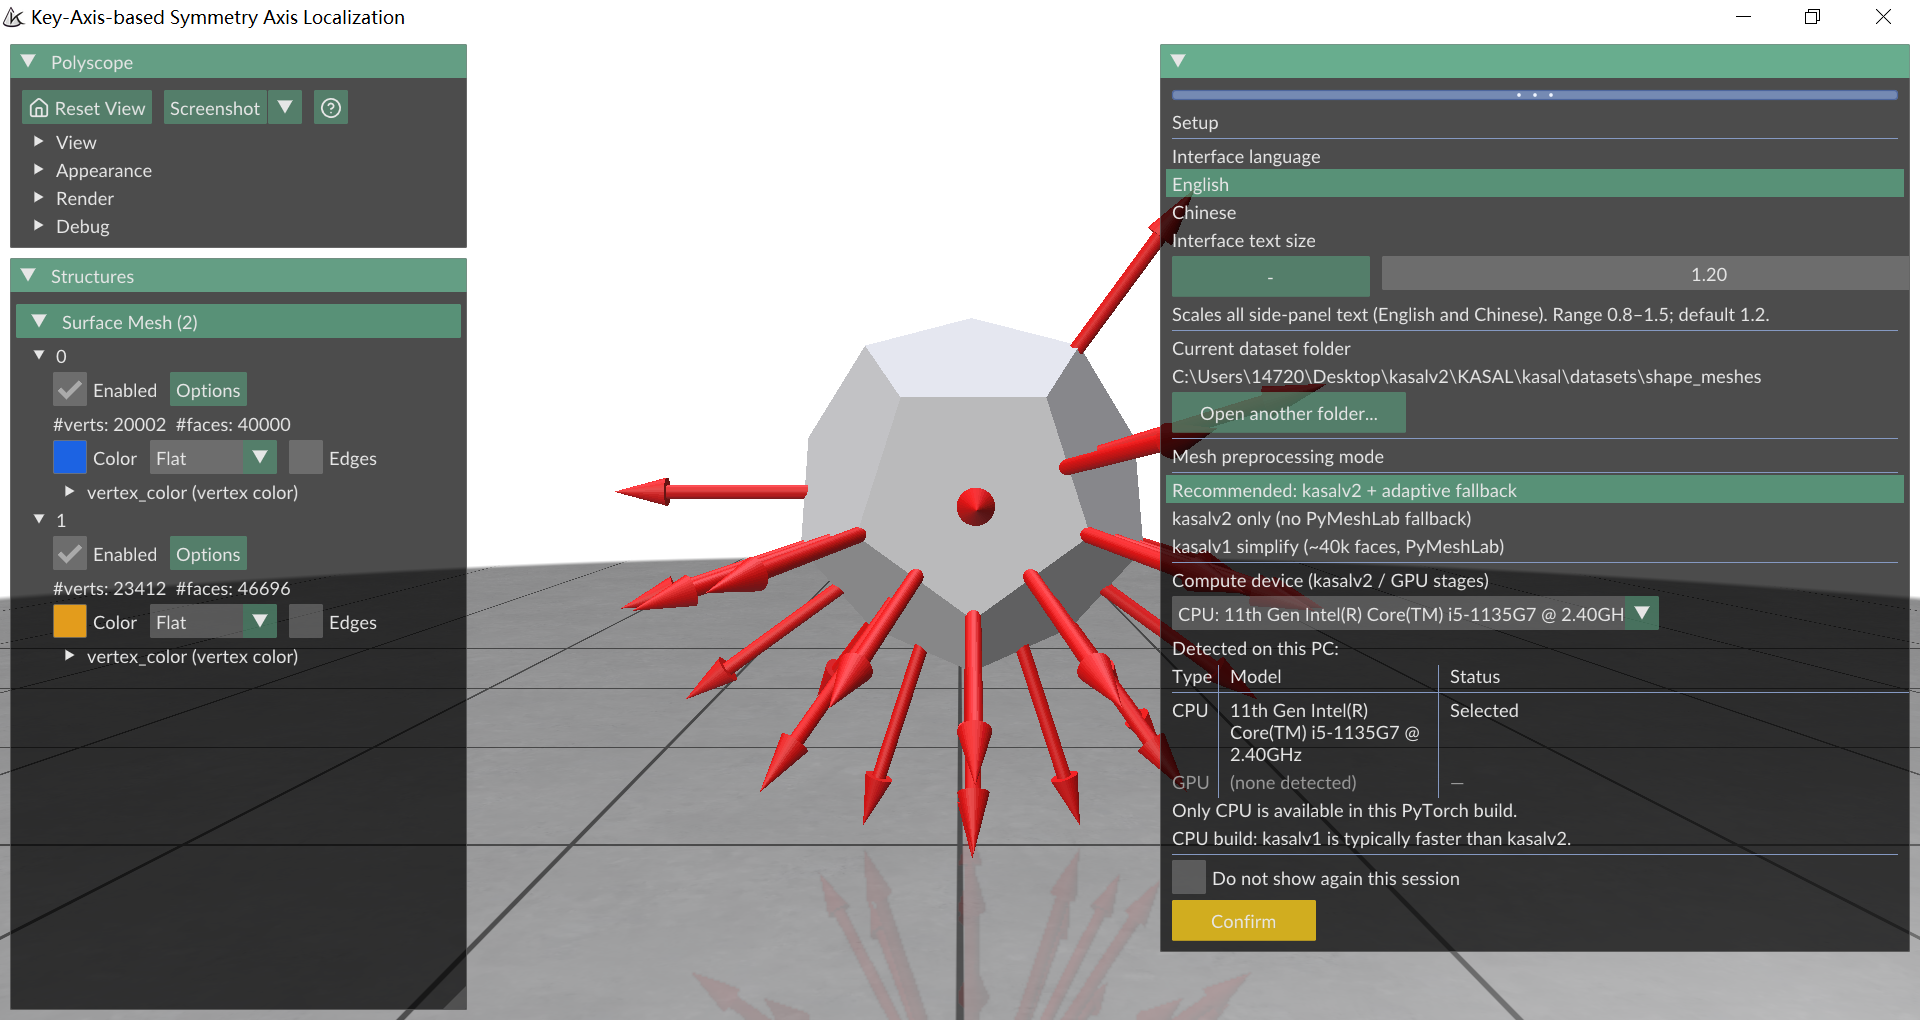Screen dimensions: 1920x1020
Task: Collapse mesh 0 tree node
Action: pyautogui.click(x=39, y=356)
